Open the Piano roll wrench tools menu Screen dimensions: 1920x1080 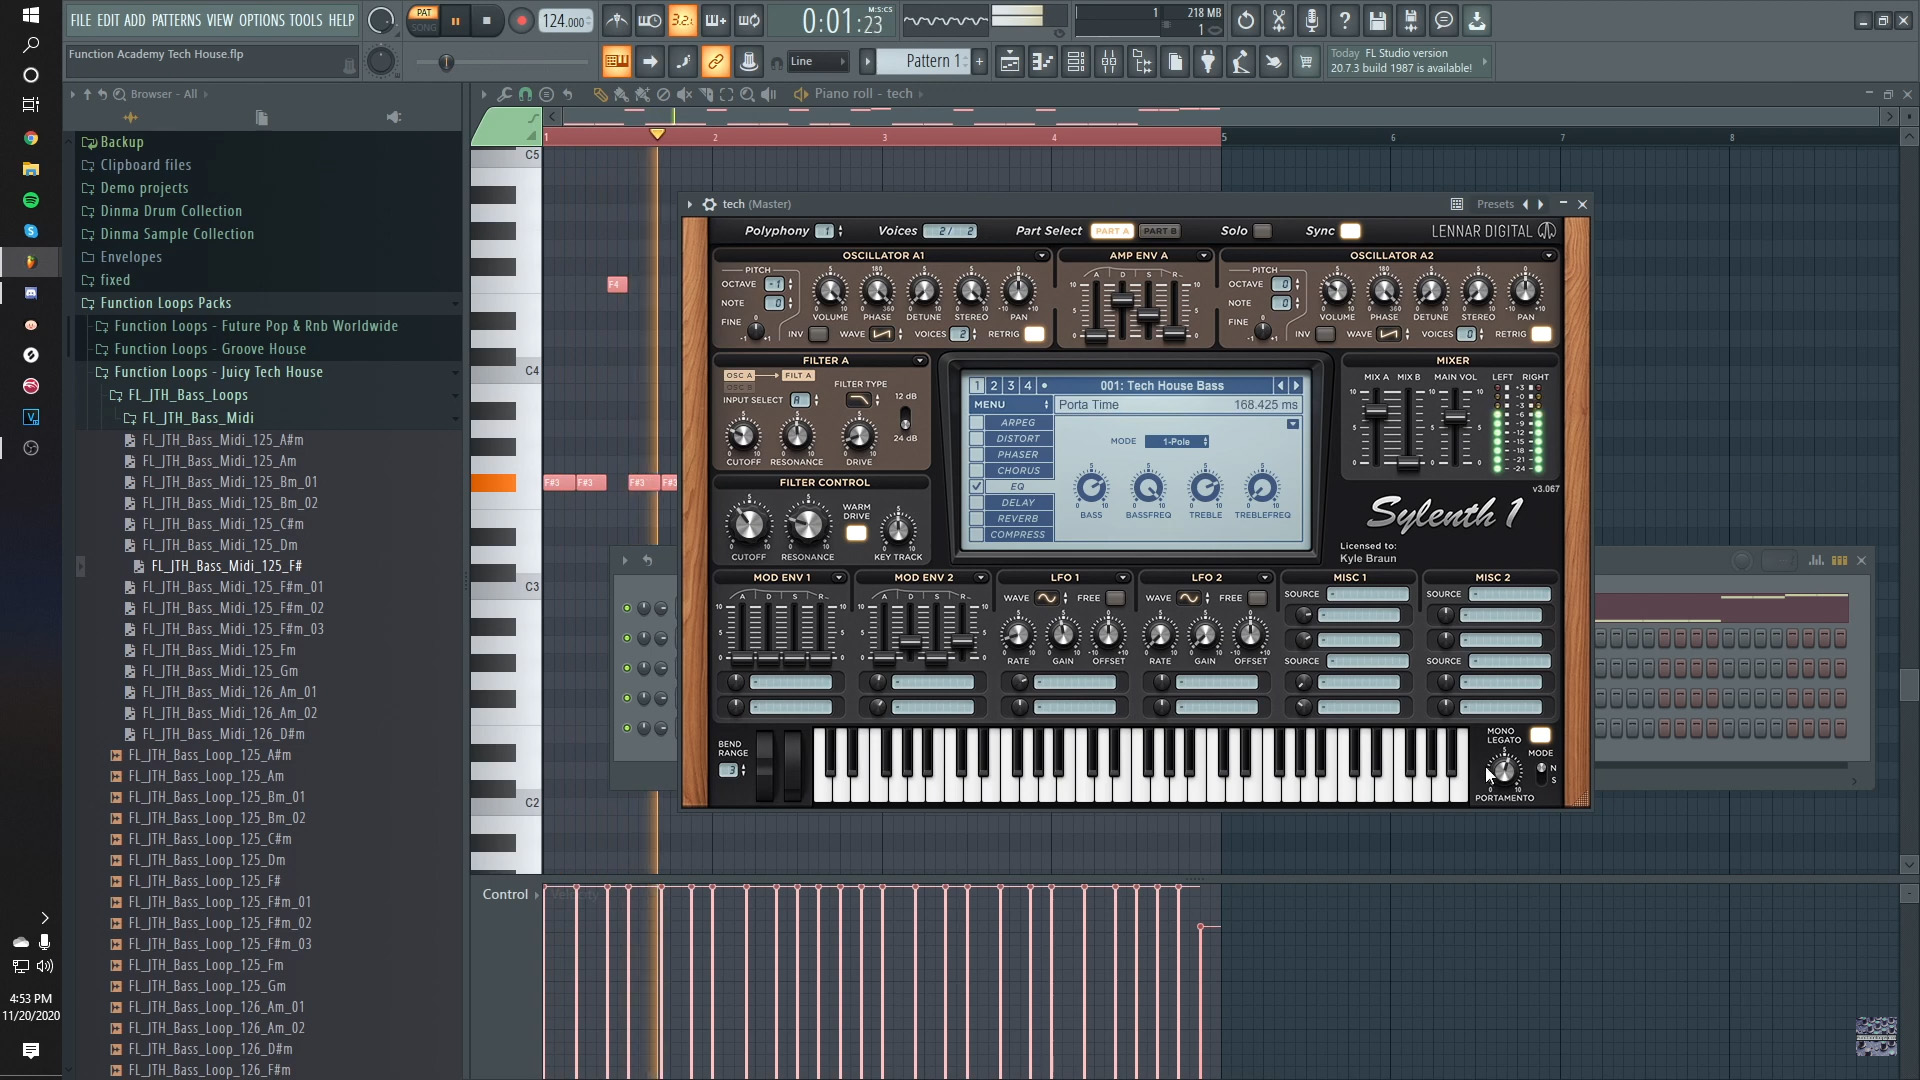504,94
